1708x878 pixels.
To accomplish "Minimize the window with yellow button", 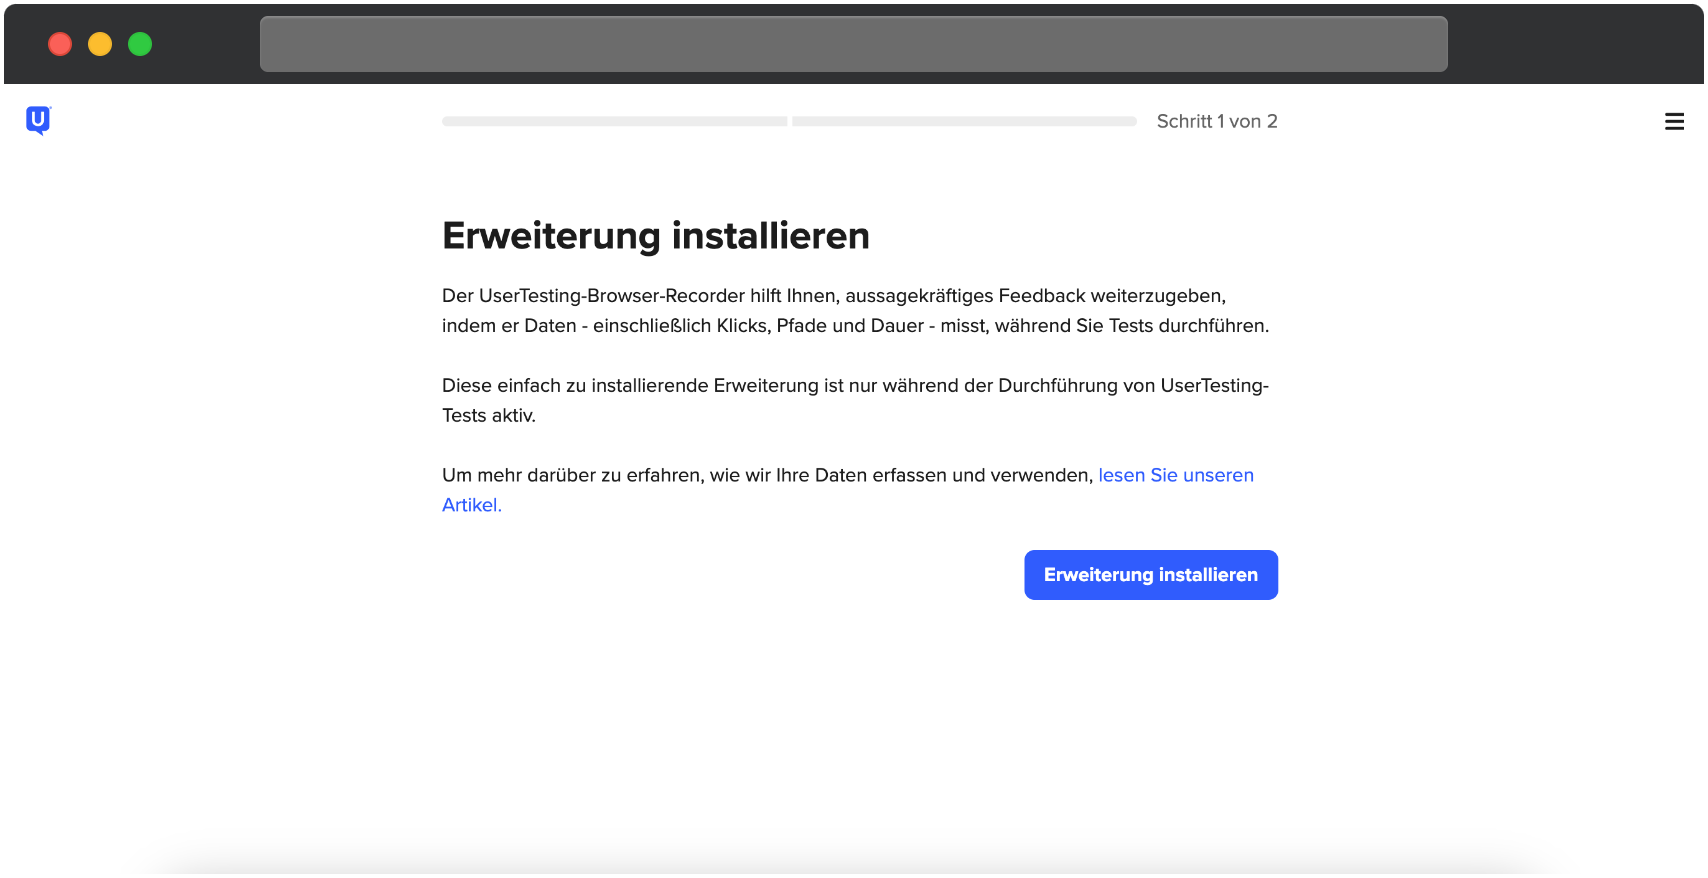I will (x=100, y=44).
